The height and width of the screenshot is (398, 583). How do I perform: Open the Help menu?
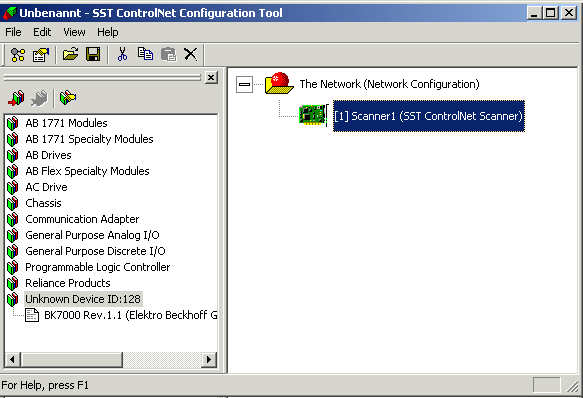[107, 32]
